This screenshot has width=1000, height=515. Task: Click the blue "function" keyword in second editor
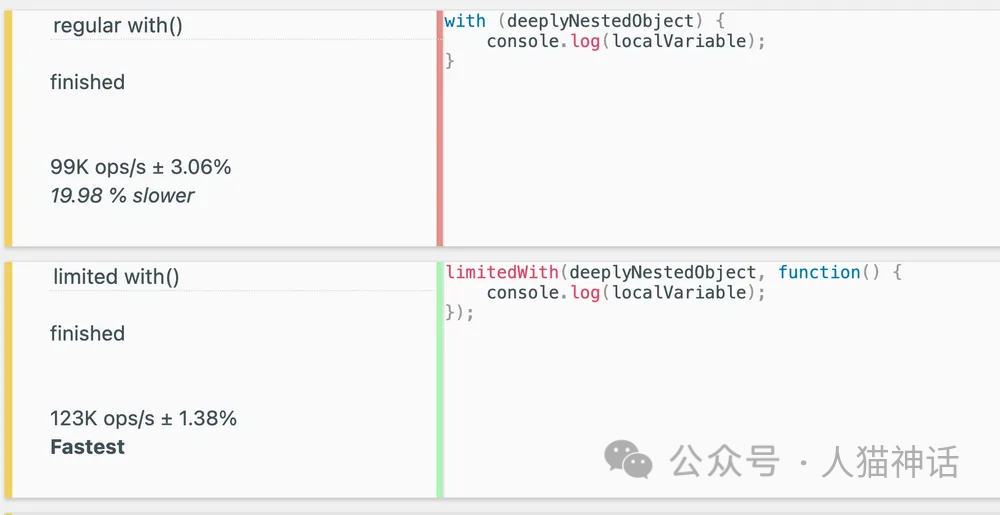819,272
